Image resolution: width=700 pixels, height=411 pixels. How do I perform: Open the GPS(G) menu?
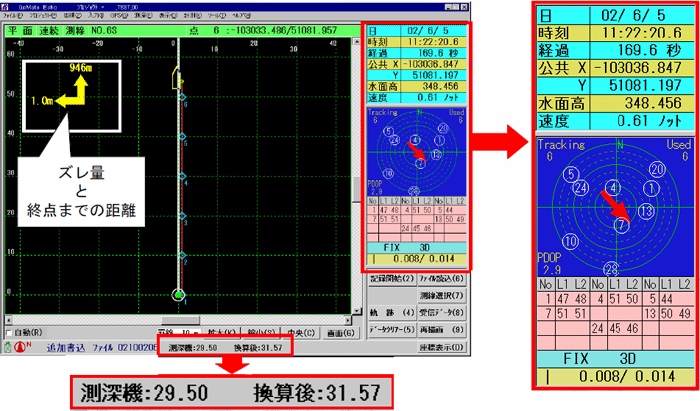click(119, 16)
